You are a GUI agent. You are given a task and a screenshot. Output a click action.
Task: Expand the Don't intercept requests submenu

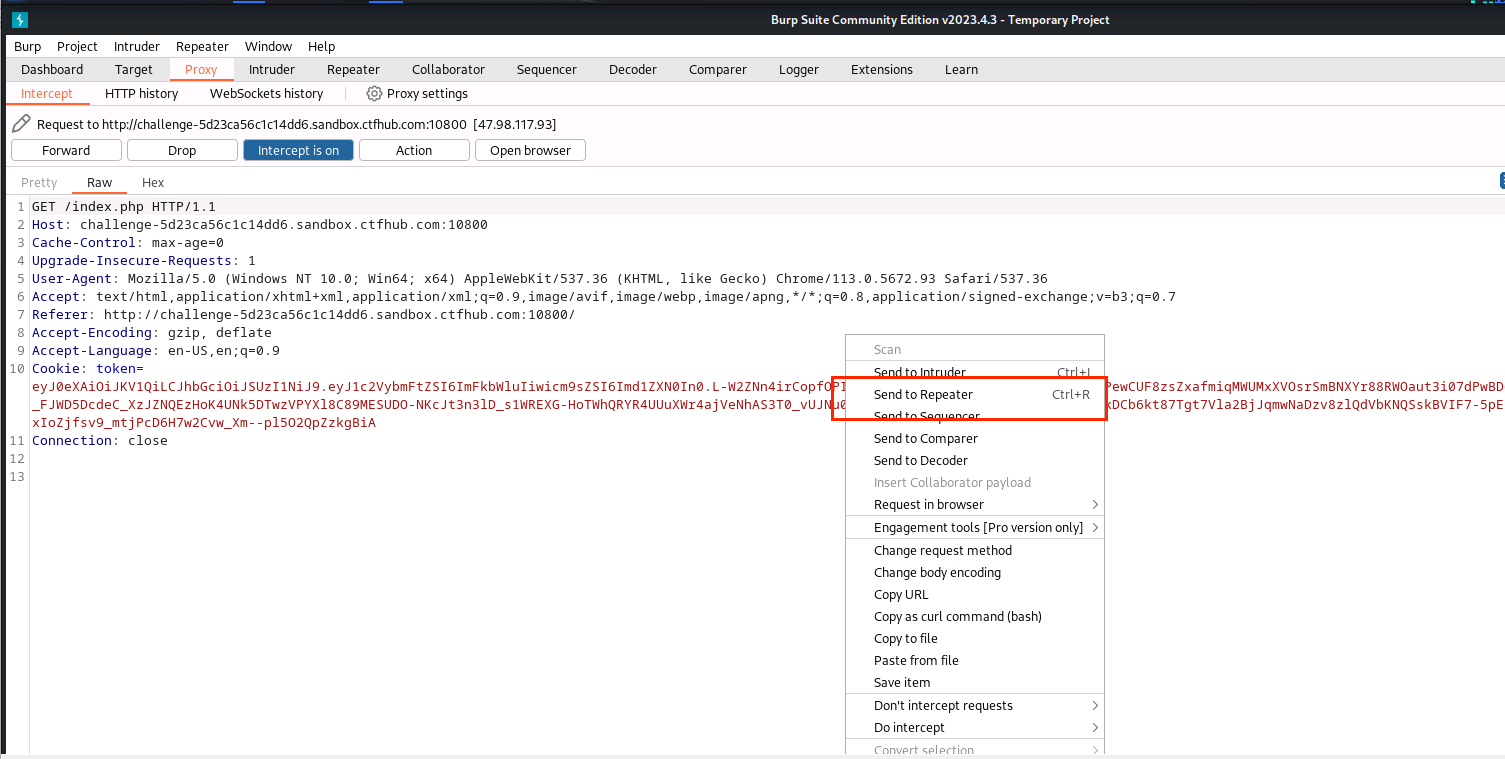tap(975, 705)
